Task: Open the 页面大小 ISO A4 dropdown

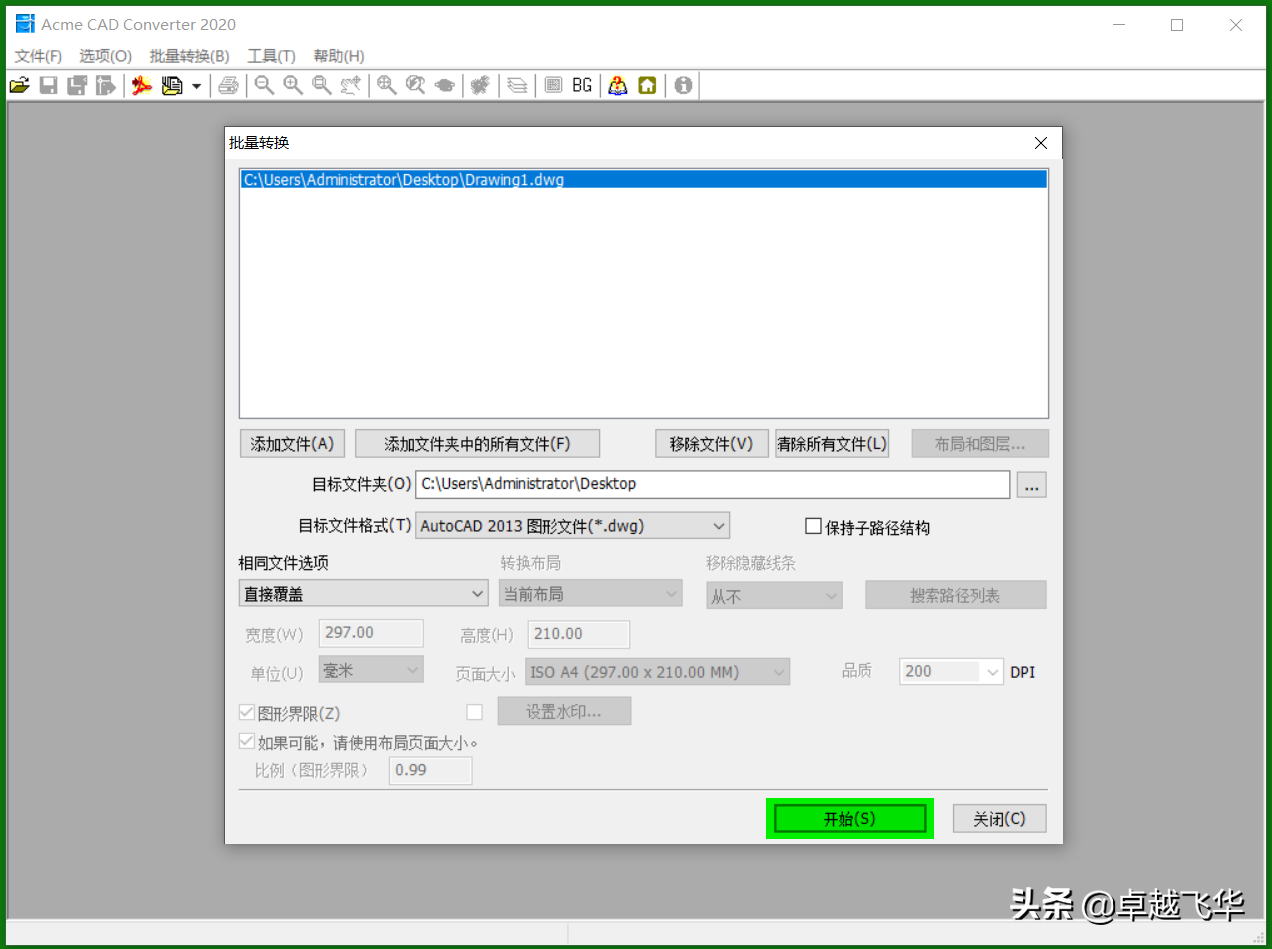Action: click(657, 672)
